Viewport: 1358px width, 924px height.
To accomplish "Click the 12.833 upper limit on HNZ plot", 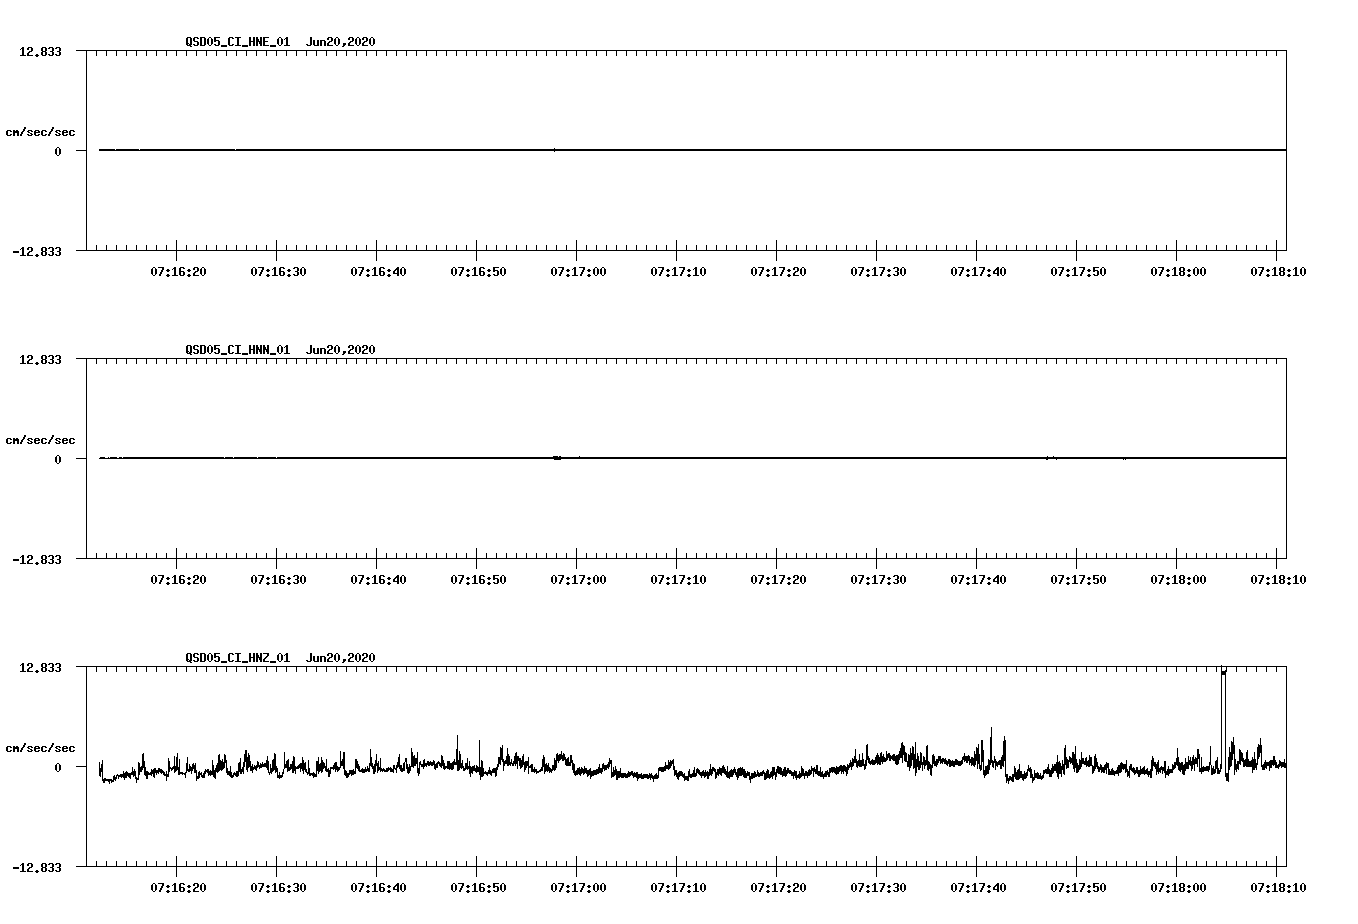I will click(40, 667).
